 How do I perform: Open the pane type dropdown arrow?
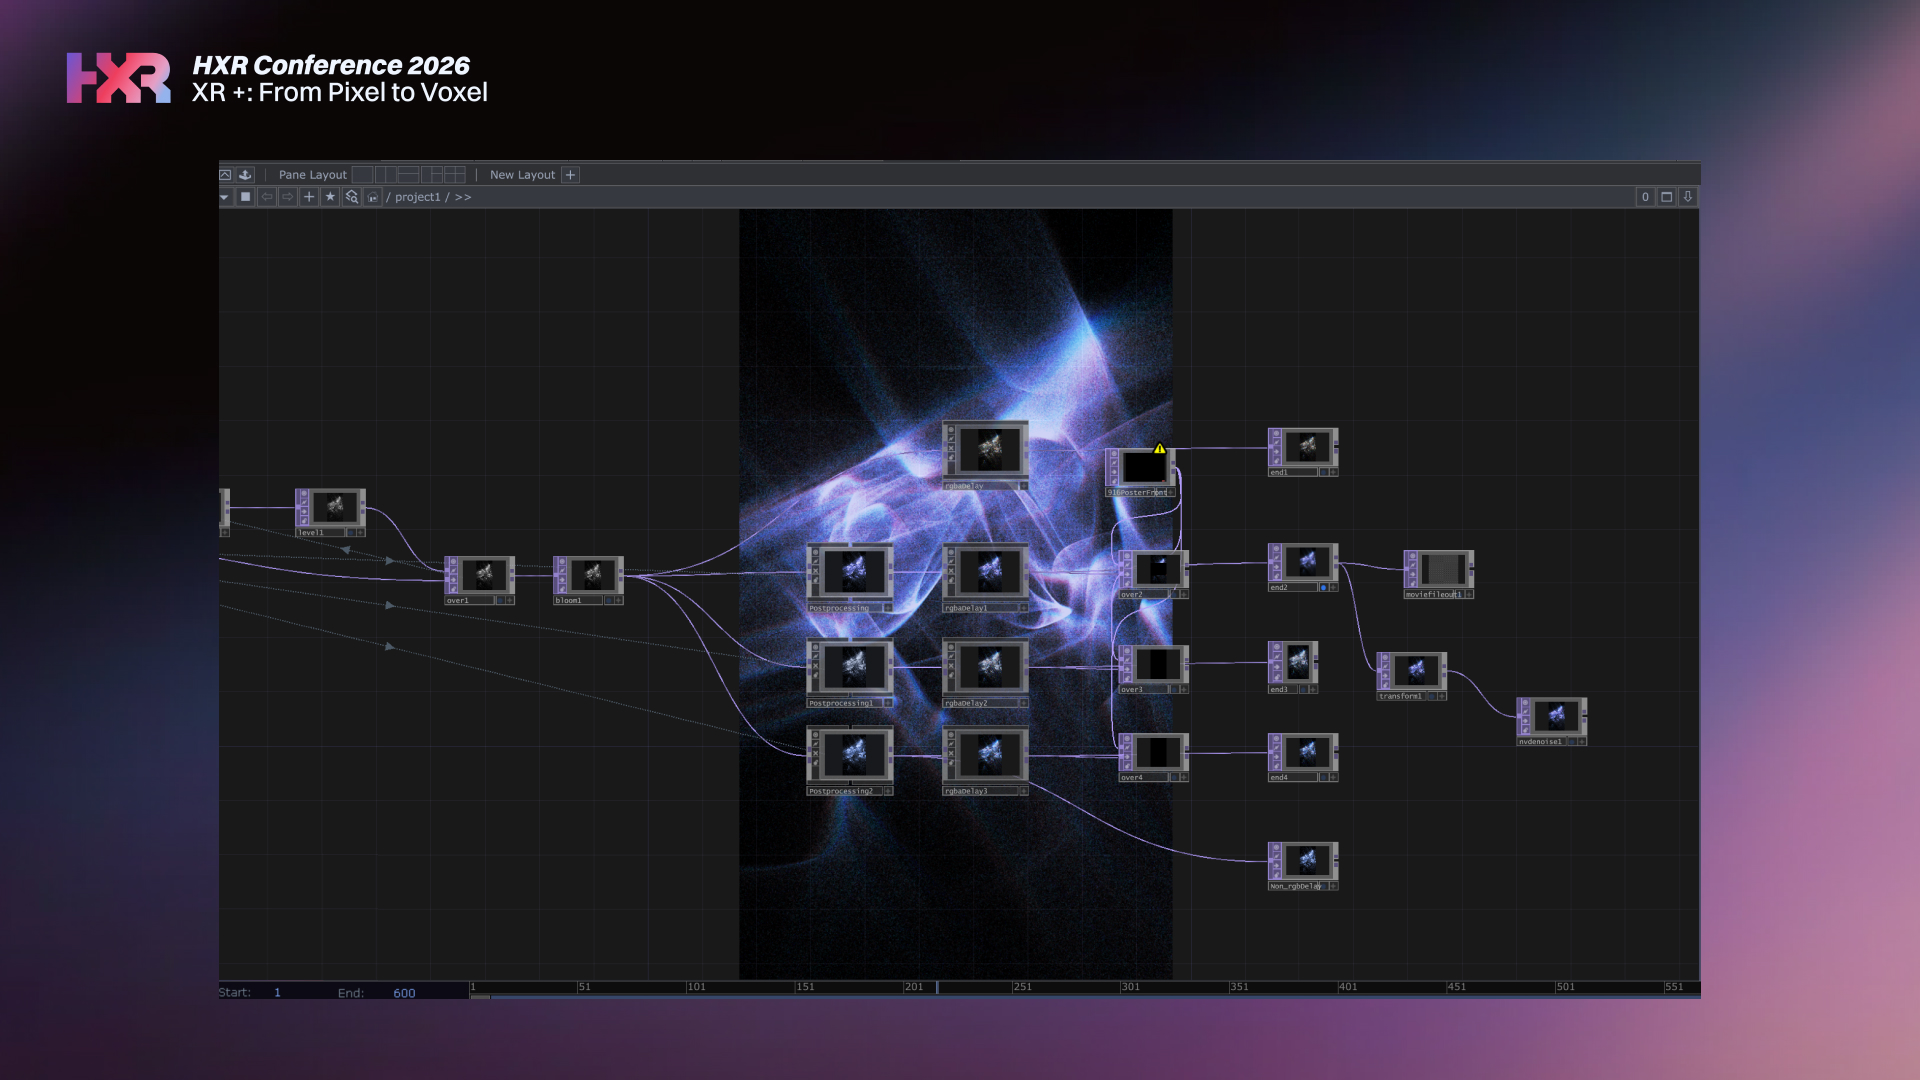(x=224, y=197)
